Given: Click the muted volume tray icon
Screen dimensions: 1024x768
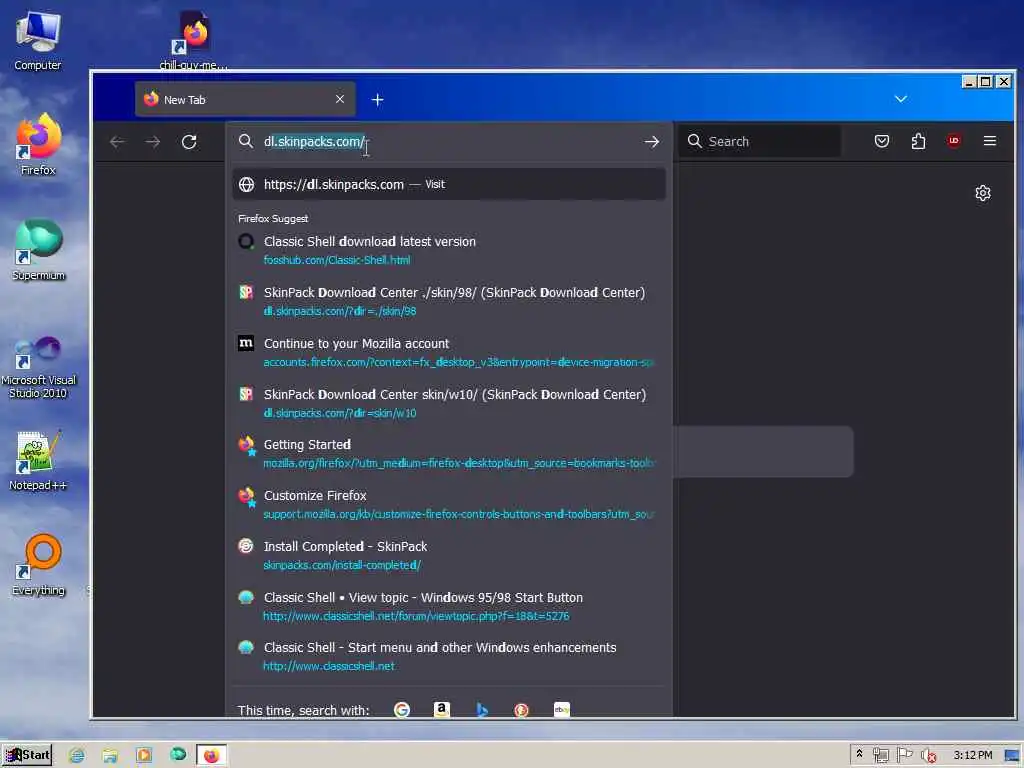Looking at the screenshot, I should pos(928,756).
